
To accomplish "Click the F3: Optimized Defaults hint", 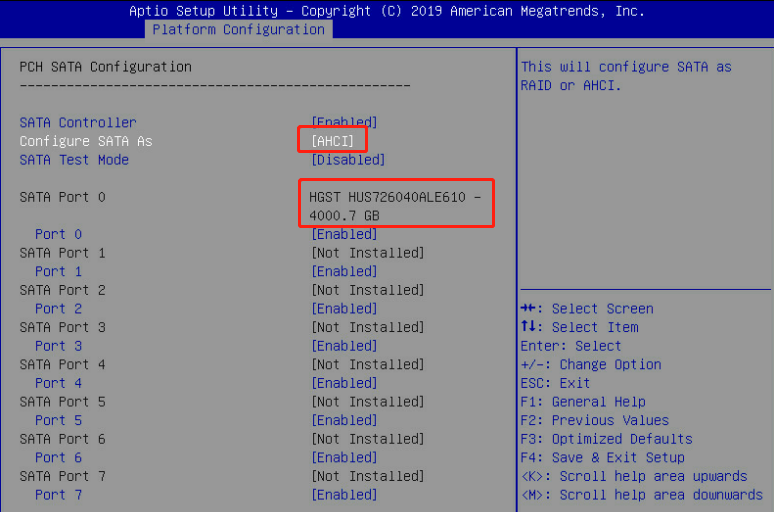I will point(607,439).
